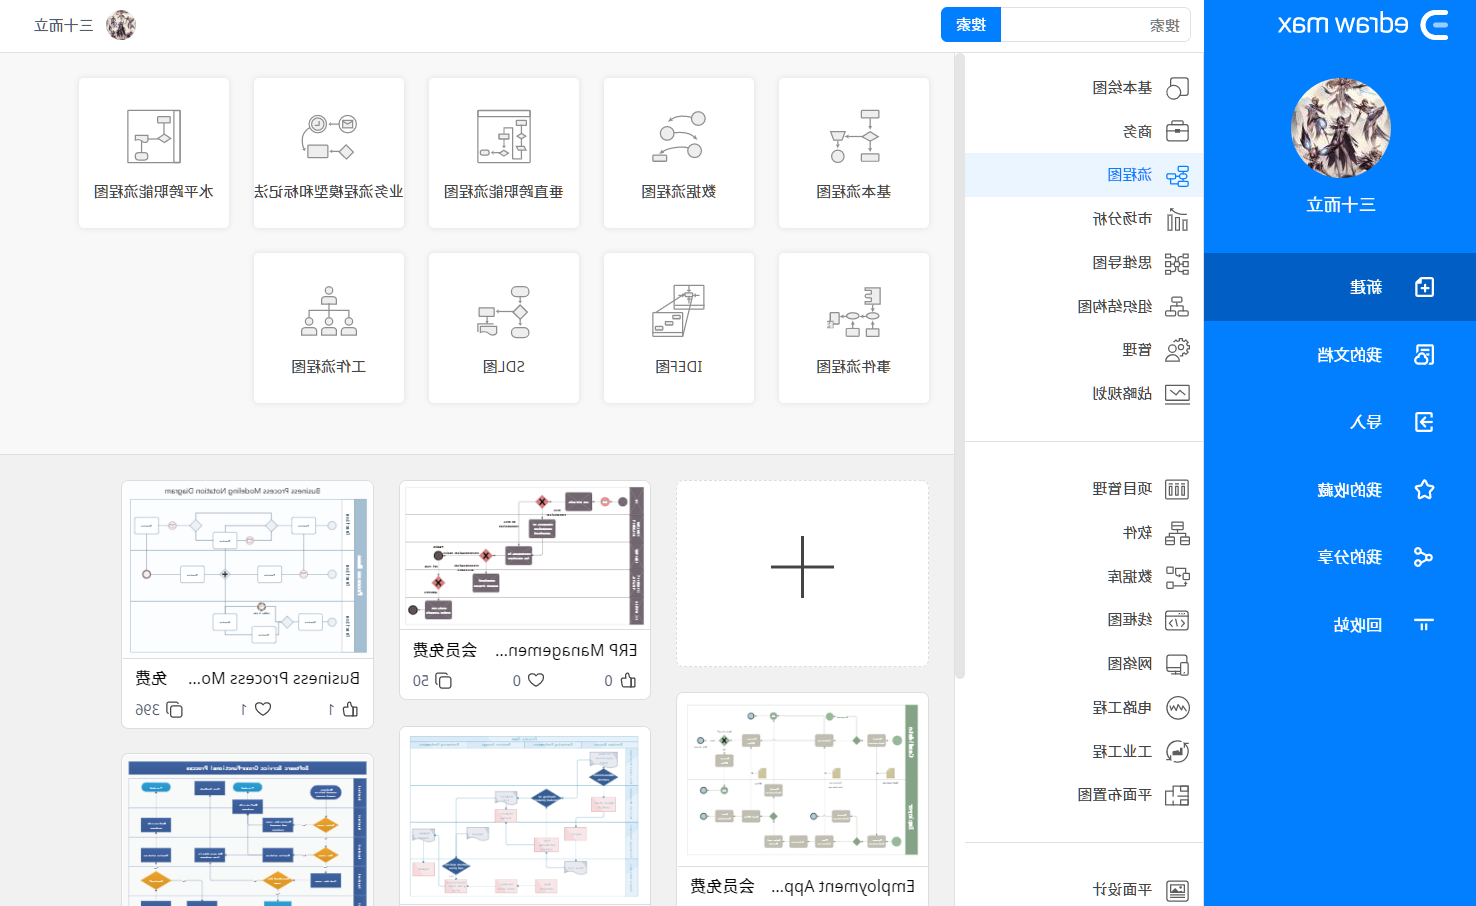This screenshot has height=906, width=1476.
Task: Choose the 水平跨职能流程图 template type
Action: (x=154, y=153)
